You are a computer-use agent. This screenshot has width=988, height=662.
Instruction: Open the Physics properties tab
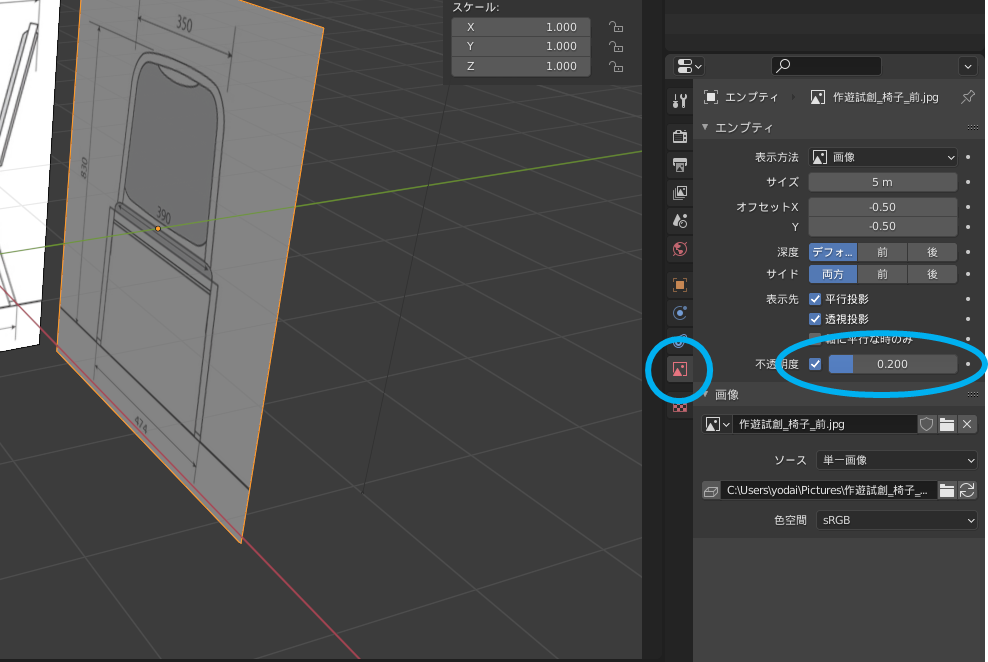(x=679, y=313)
